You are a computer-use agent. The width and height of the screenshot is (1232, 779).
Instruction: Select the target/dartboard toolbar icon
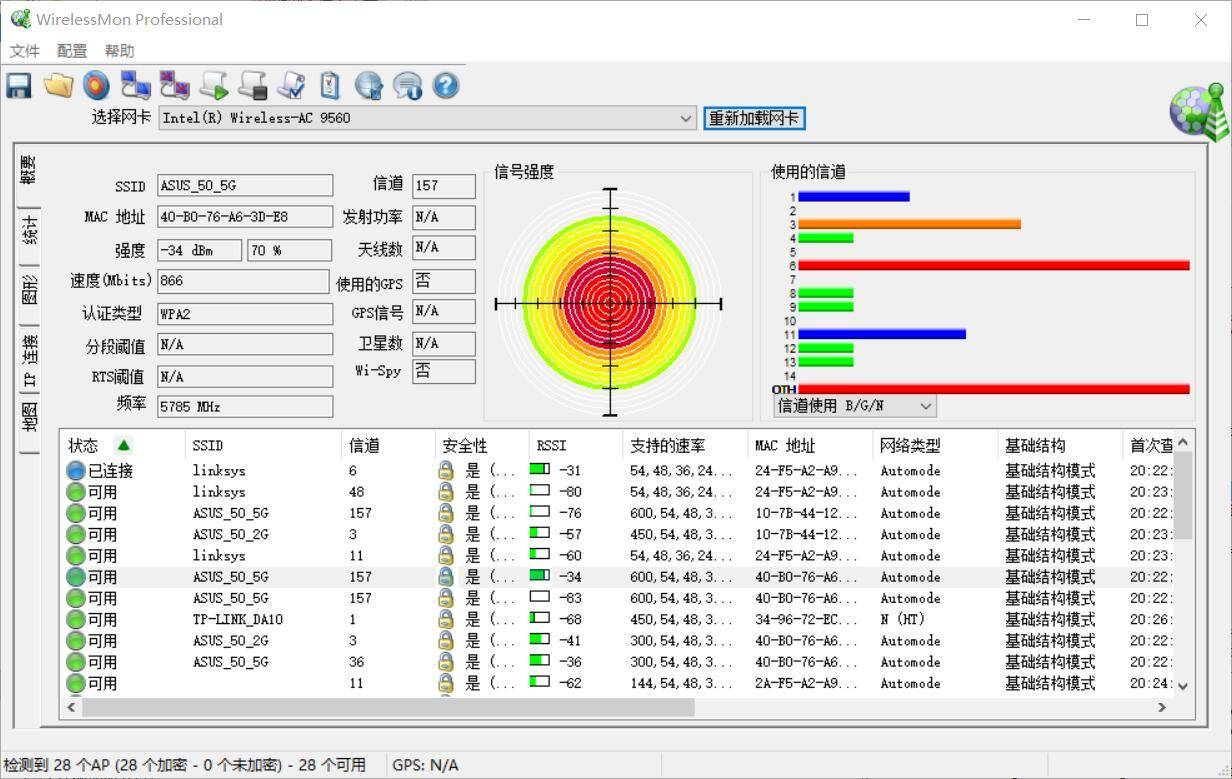[x=96, y=86]
